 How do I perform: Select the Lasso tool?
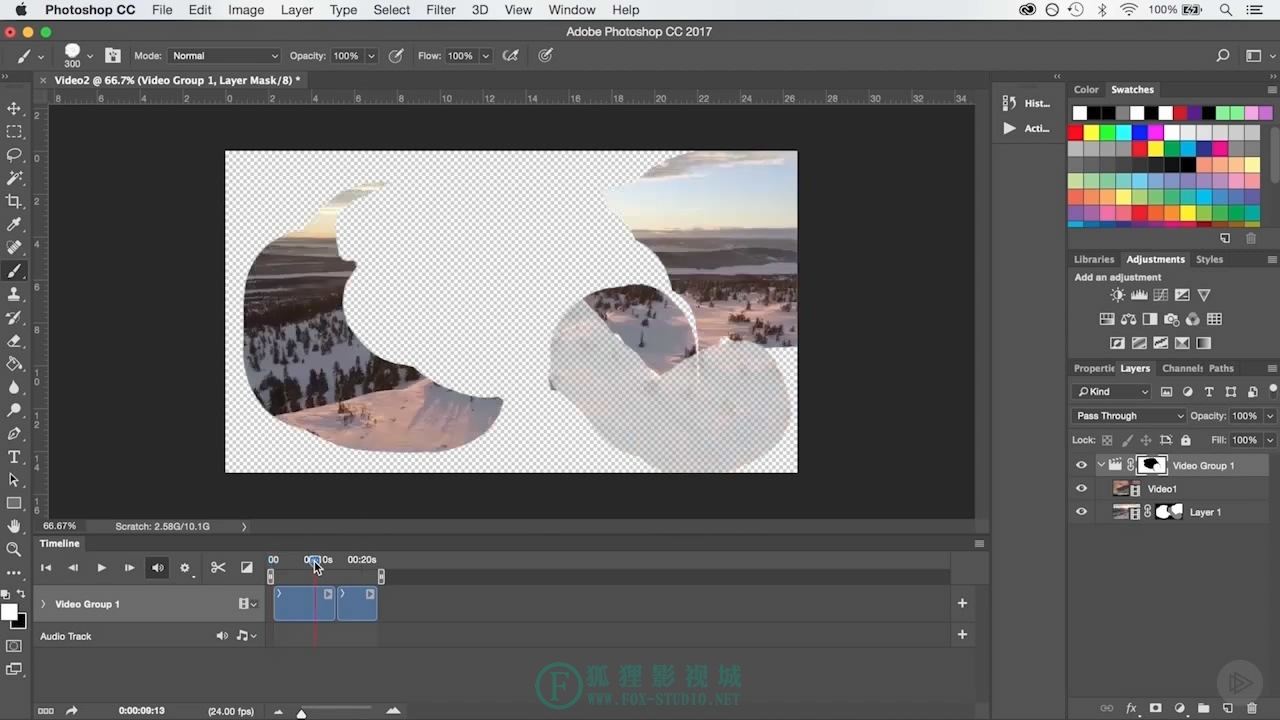(x=14, y=155)
